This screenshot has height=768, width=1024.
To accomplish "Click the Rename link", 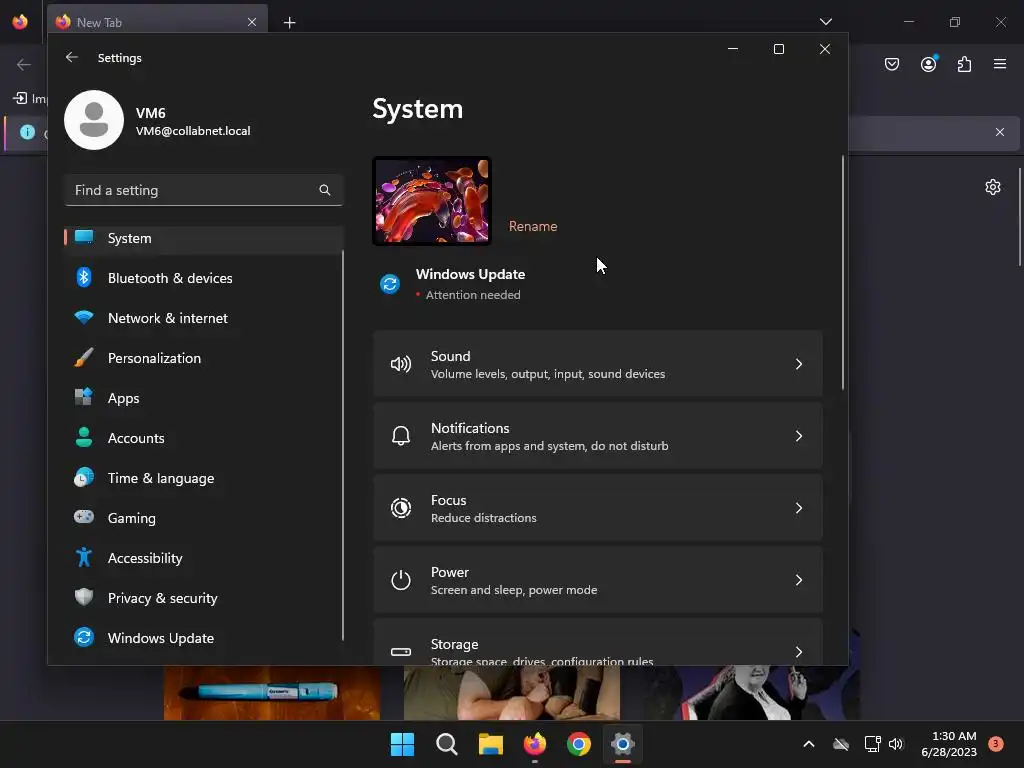I will point(533,226).
